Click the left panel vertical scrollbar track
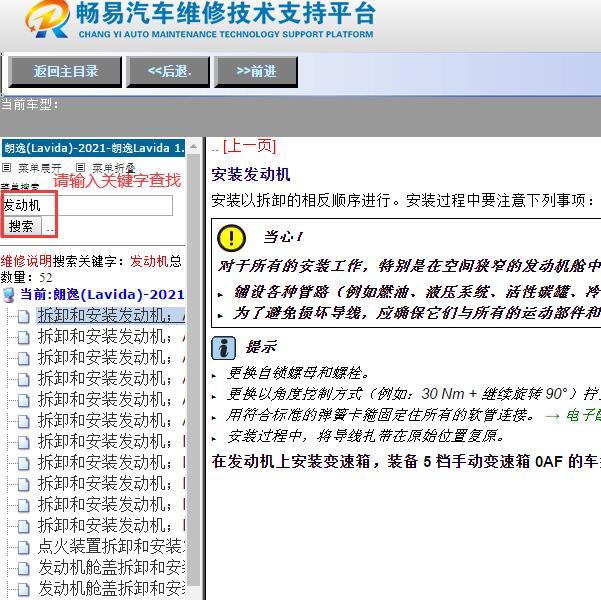This screenshot has height=600, width=601. pyautogui.click(x=194, y=370)
